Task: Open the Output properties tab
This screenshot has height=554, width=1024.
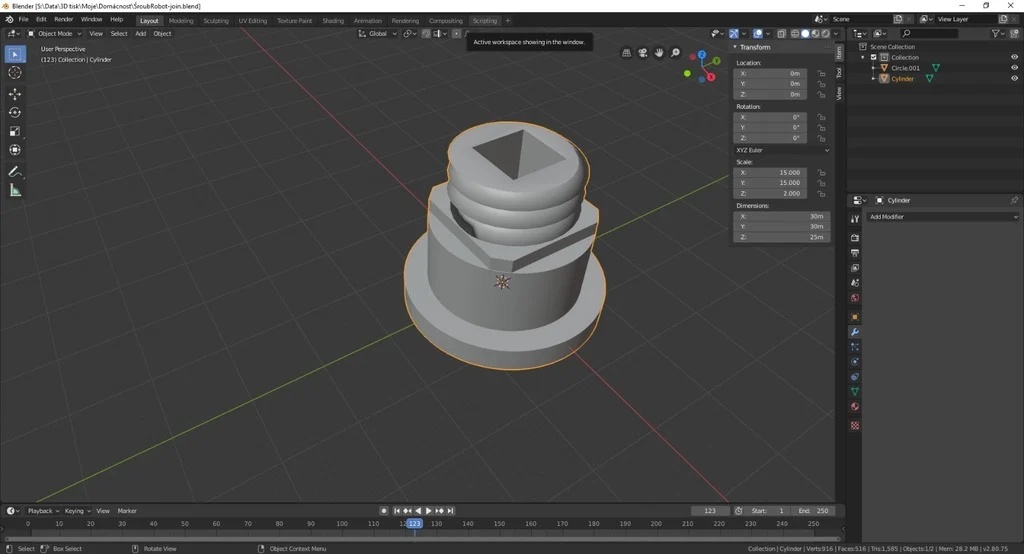Action: (855, 253)
